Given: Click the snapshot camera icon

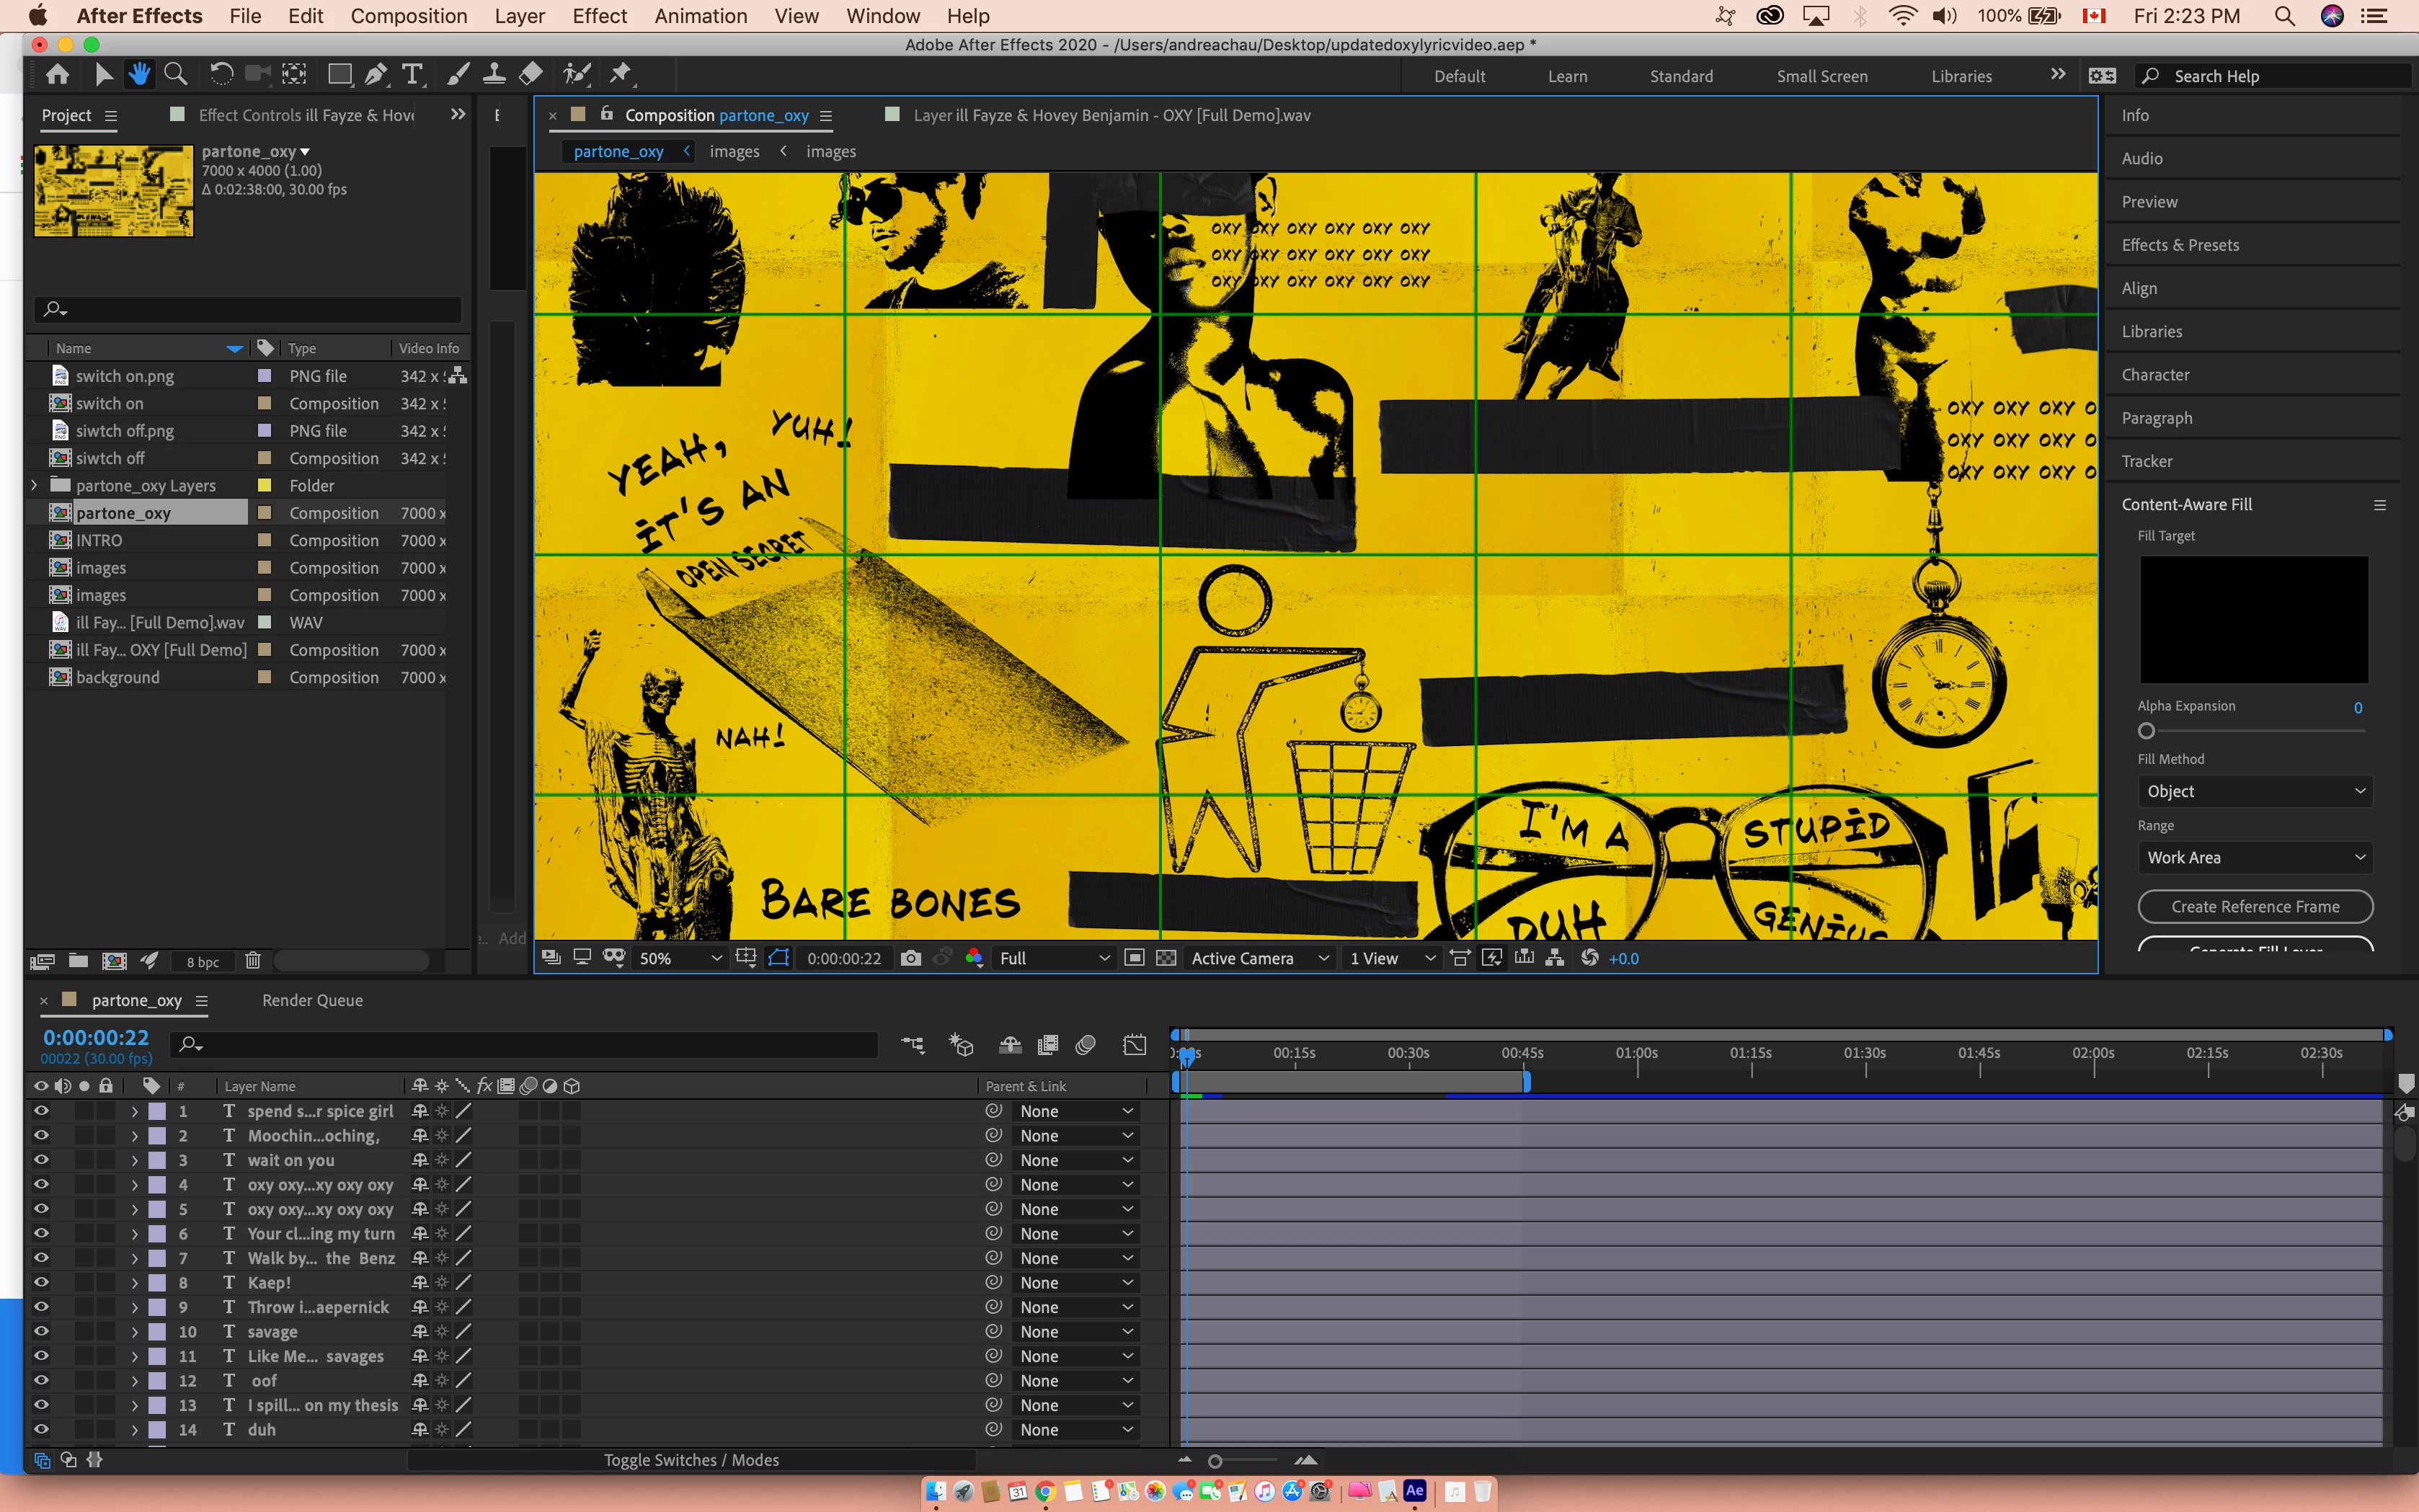Looking at the screenshot, I should (x=910, y=958).
